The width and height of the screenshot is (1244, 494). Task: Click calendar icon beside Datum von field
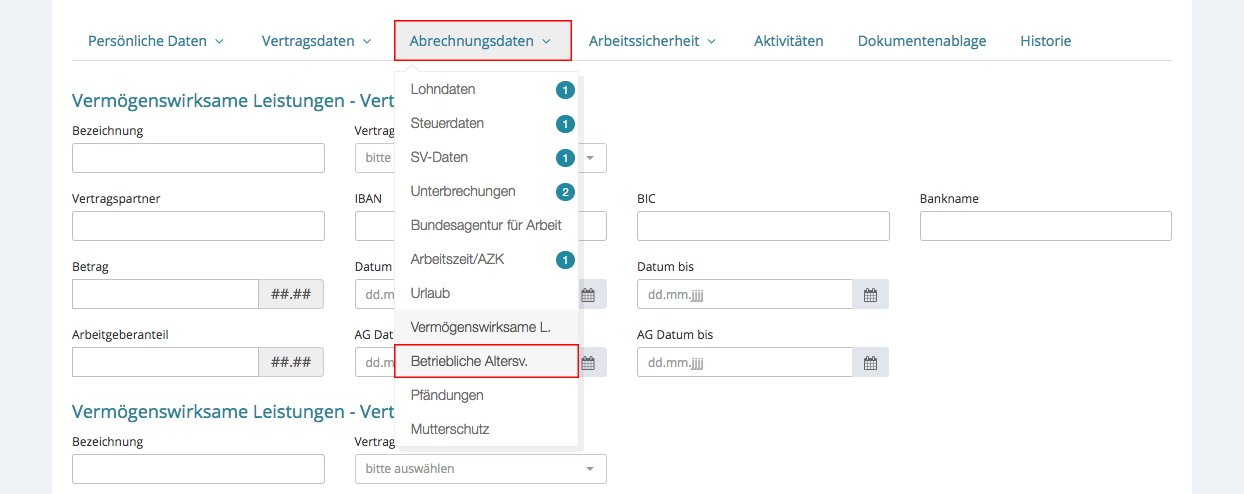pyautogui.click(x=588, y=294)
